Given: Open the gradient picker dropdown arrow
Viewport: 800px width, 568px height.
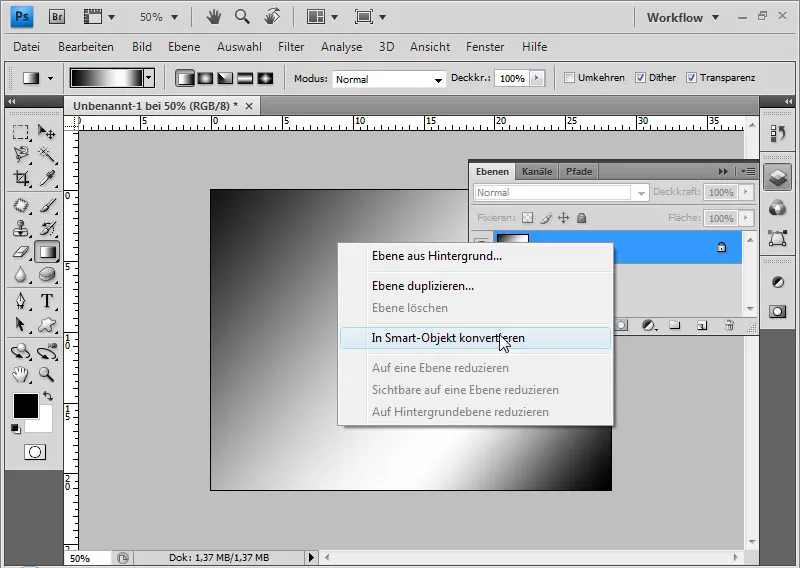Looking at the screenshot, I should point(148,78).
